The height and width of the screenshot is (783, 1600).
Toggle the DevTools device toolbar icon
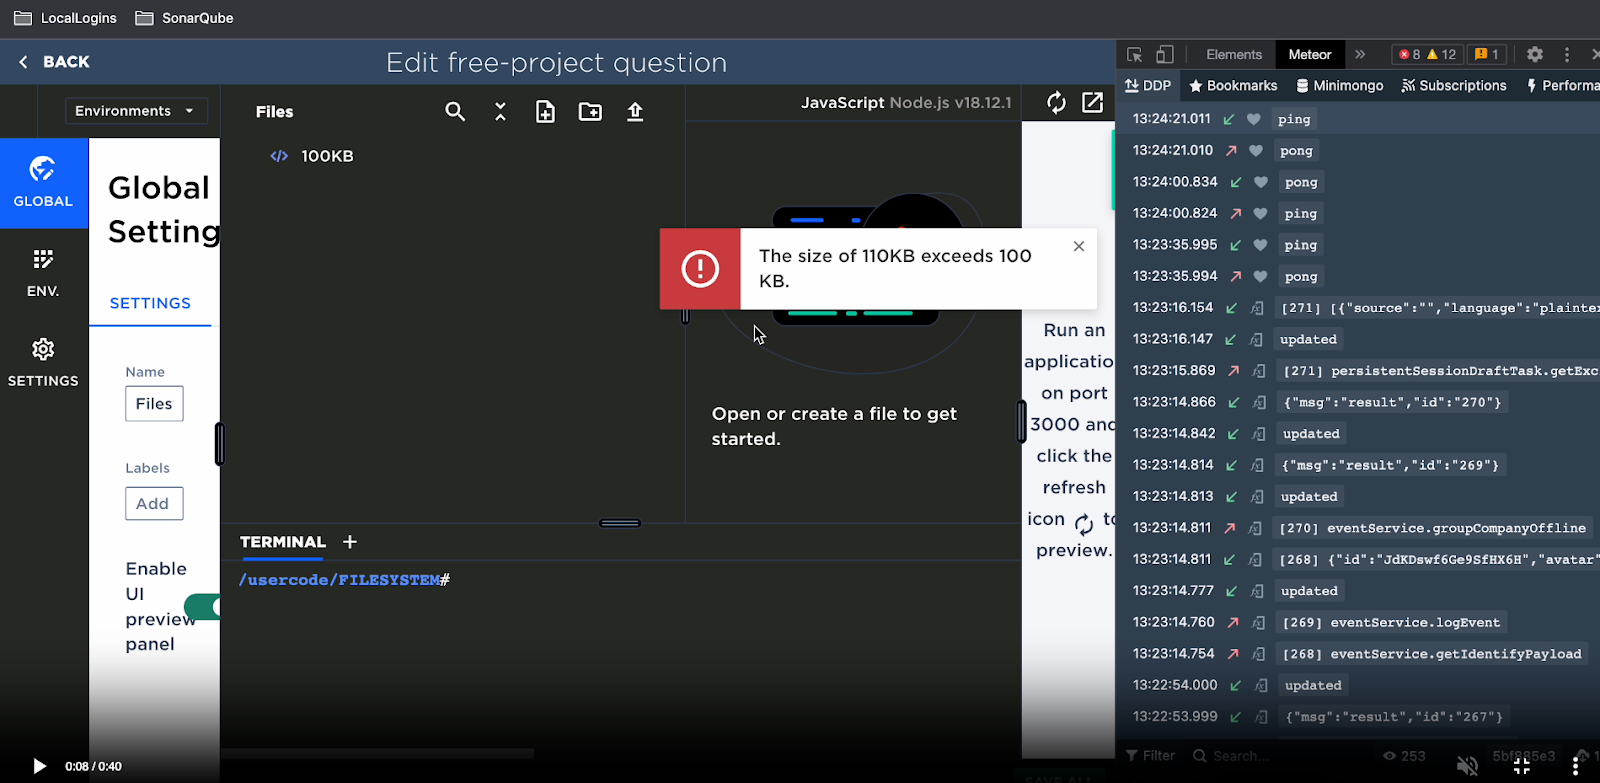[x=1165, y=55]
